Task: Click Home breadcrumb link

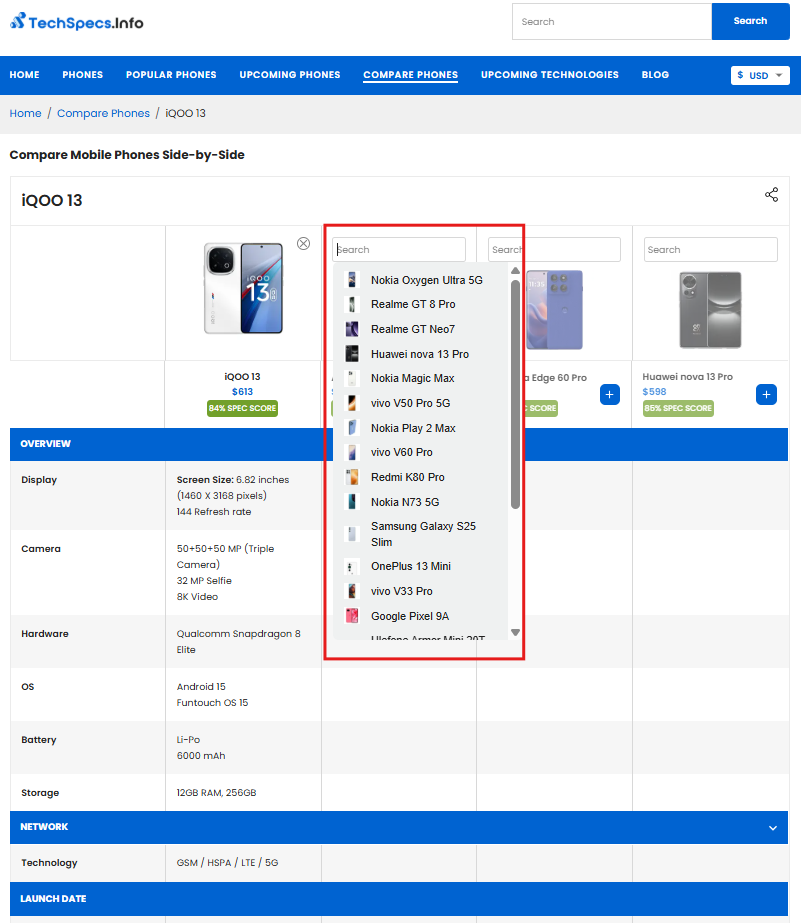Action: 25,113
